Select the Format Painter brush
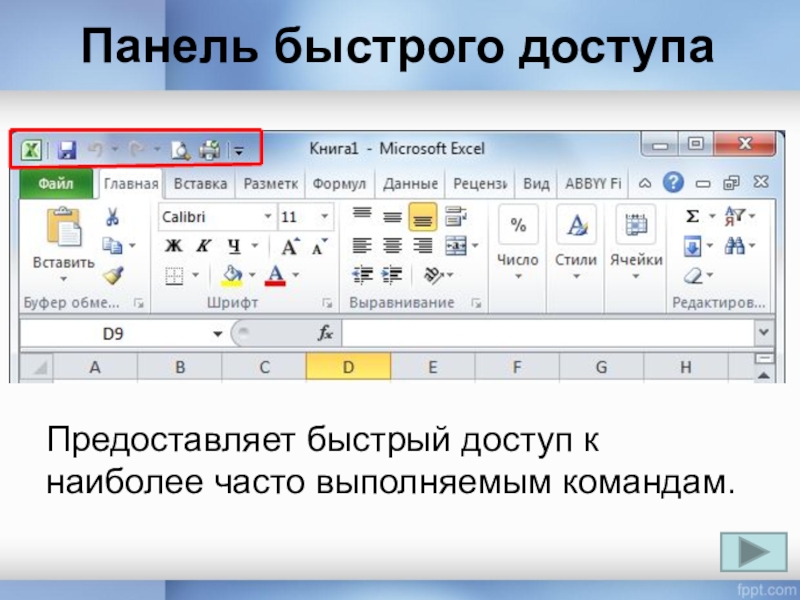The image size is (800, 600). click(113, 276)
